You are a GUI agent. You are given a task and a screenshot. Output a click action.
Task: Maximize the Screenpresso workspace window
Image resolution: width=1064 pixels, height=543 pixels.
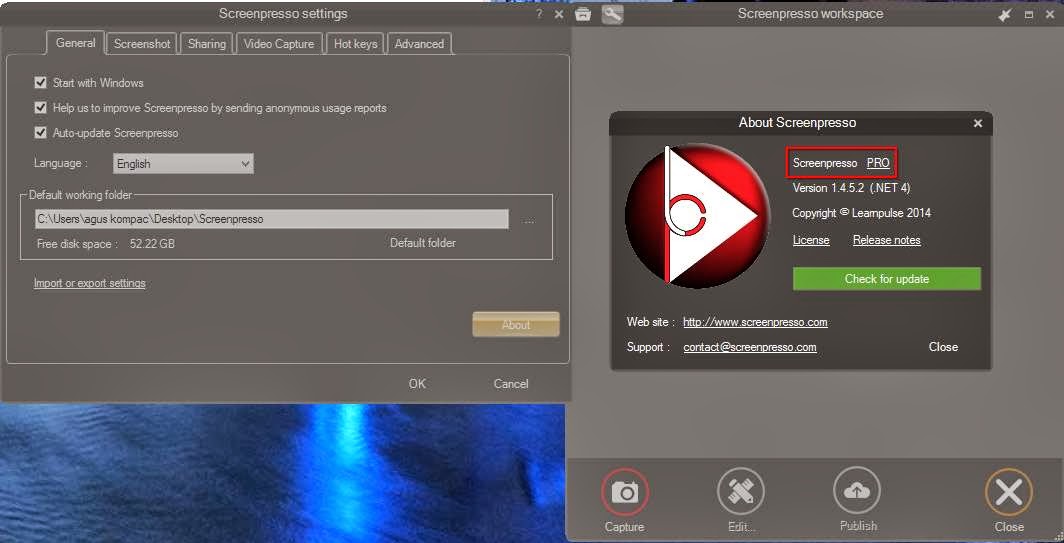pyautogui.click(x=1029, y=14)
